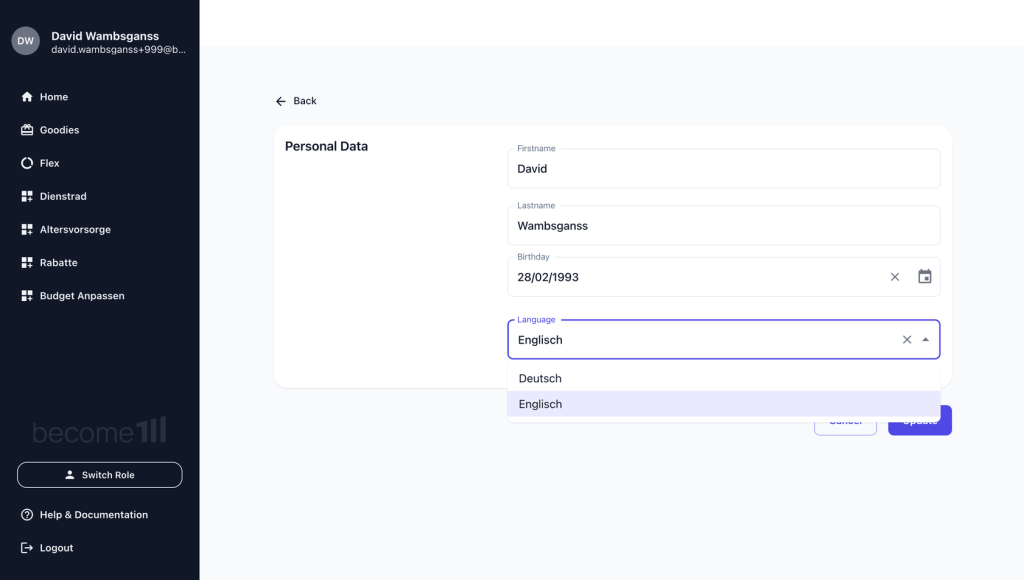The image size is (1024, 580).
Task: Click the Flex circle icon
Action: tap(27, 163)
